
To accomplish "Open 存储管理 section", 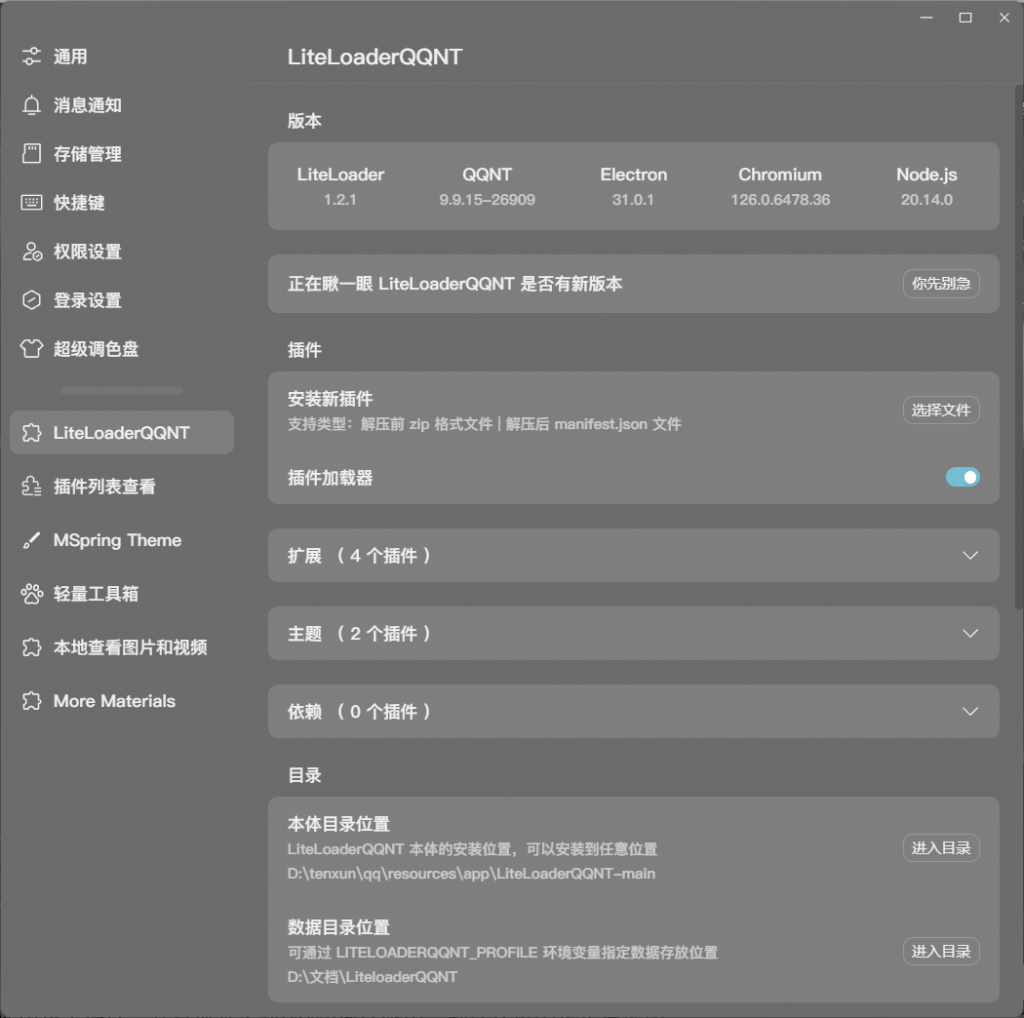I will coord(121,153).
